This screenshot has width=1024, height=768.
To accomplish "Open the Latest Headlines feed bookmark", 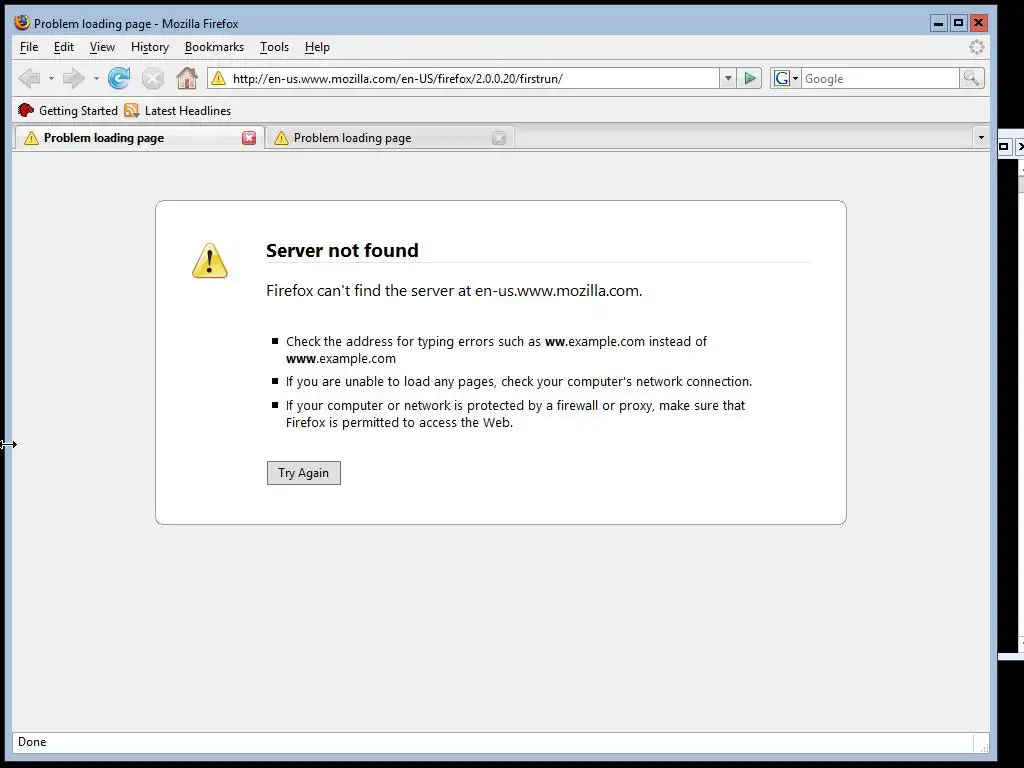I will (x=178, y=110).
